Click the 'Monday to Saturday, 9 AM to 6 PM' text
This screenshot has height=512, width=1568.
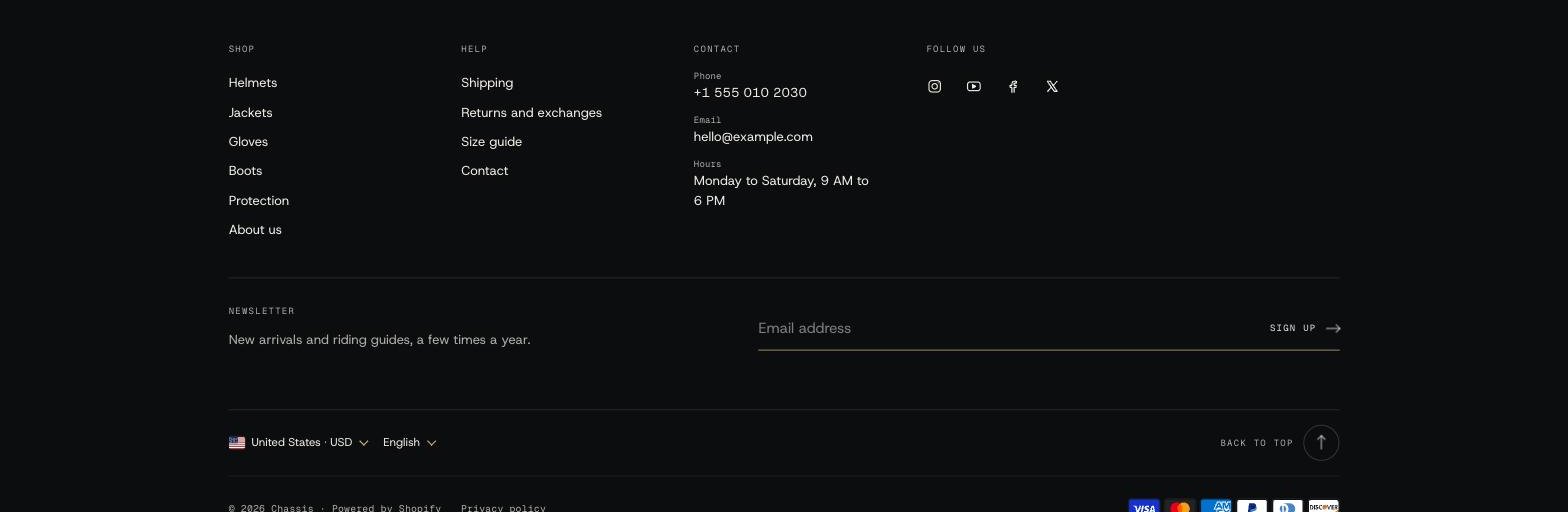tap(781, 191)
